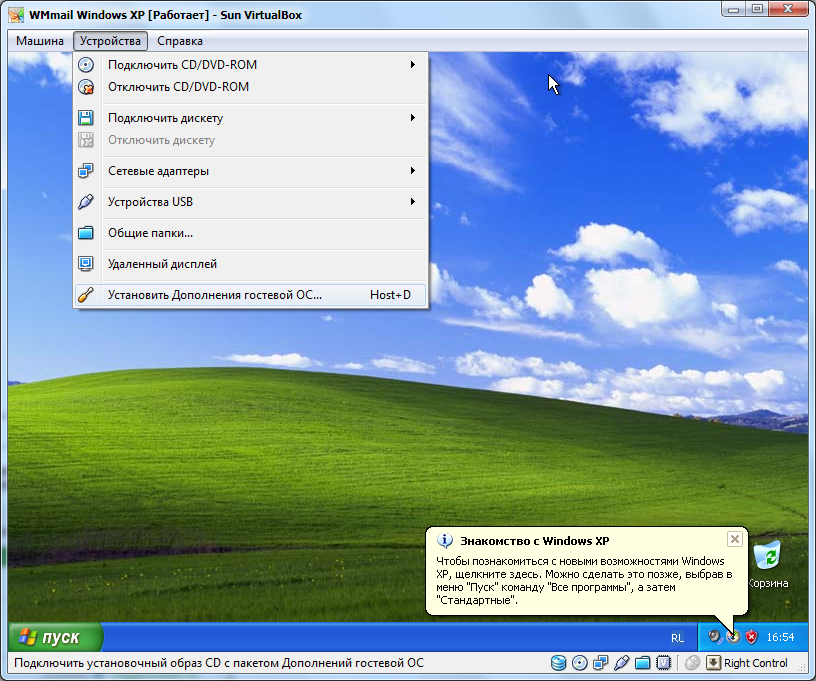Open Устройства USB submenu entry

click(250, 202)
